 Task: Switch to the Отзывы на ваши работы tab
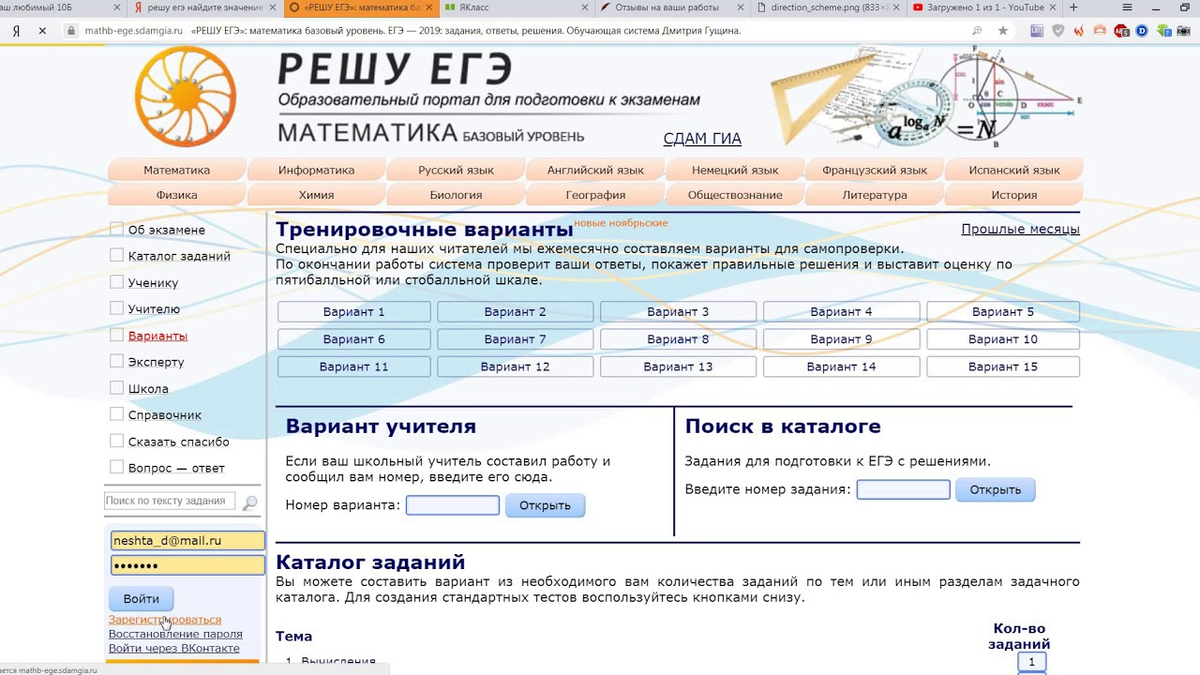click(x=672, y=7)
